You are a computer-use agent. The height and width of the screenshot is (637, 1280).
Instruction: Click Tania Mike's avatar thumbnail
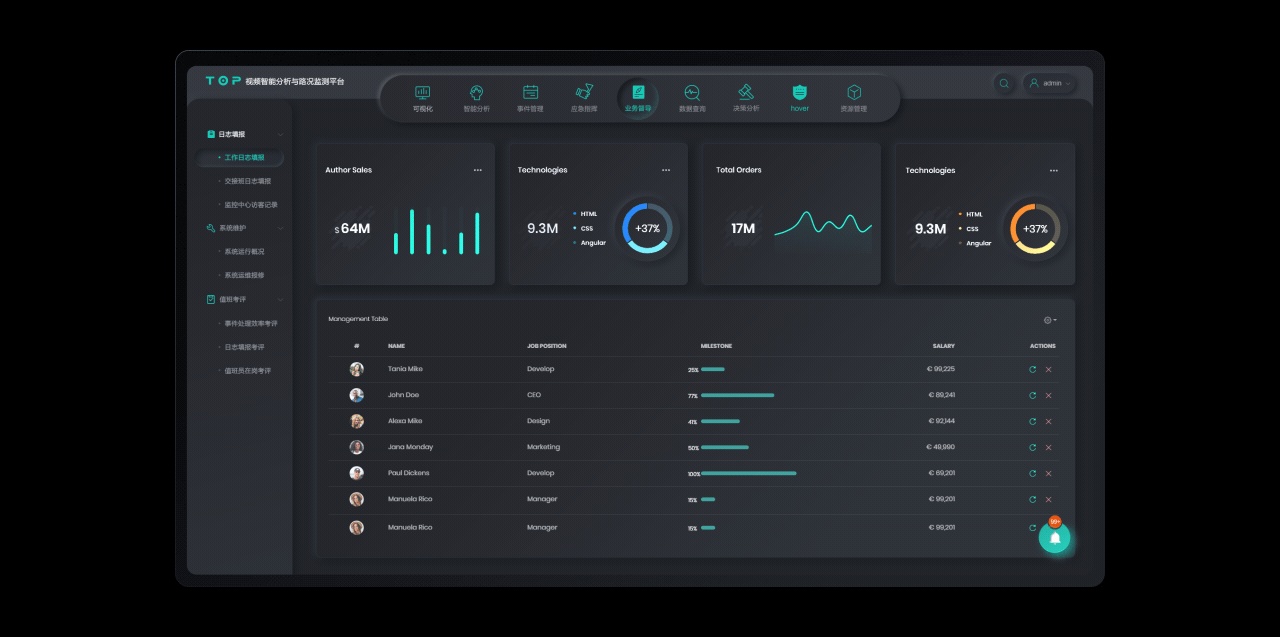[357, 369]
